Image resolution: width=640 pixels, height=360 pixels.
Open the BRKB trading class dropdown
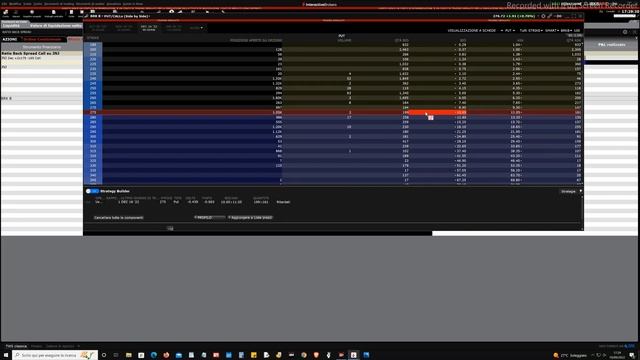click(x=566, y=31)
